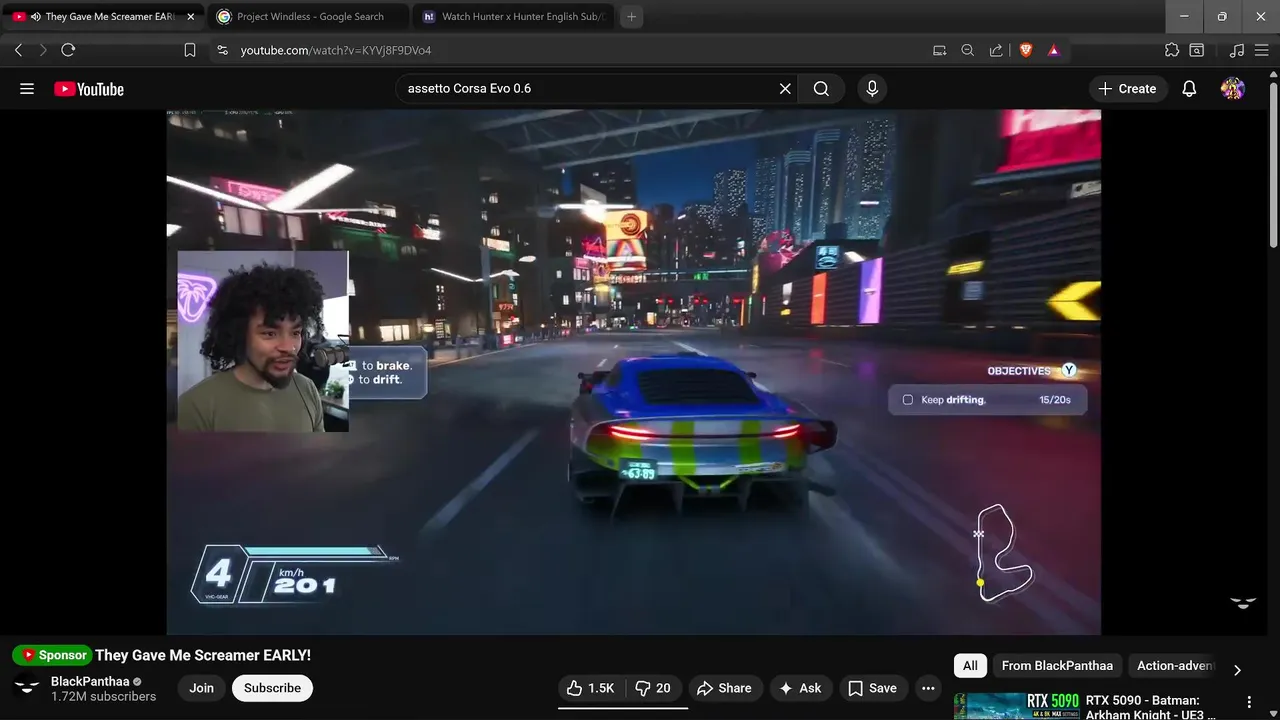Click the BlackPanthaa watermark on video
This screenshot has height=720, width=1280.
click(1243, 602)
